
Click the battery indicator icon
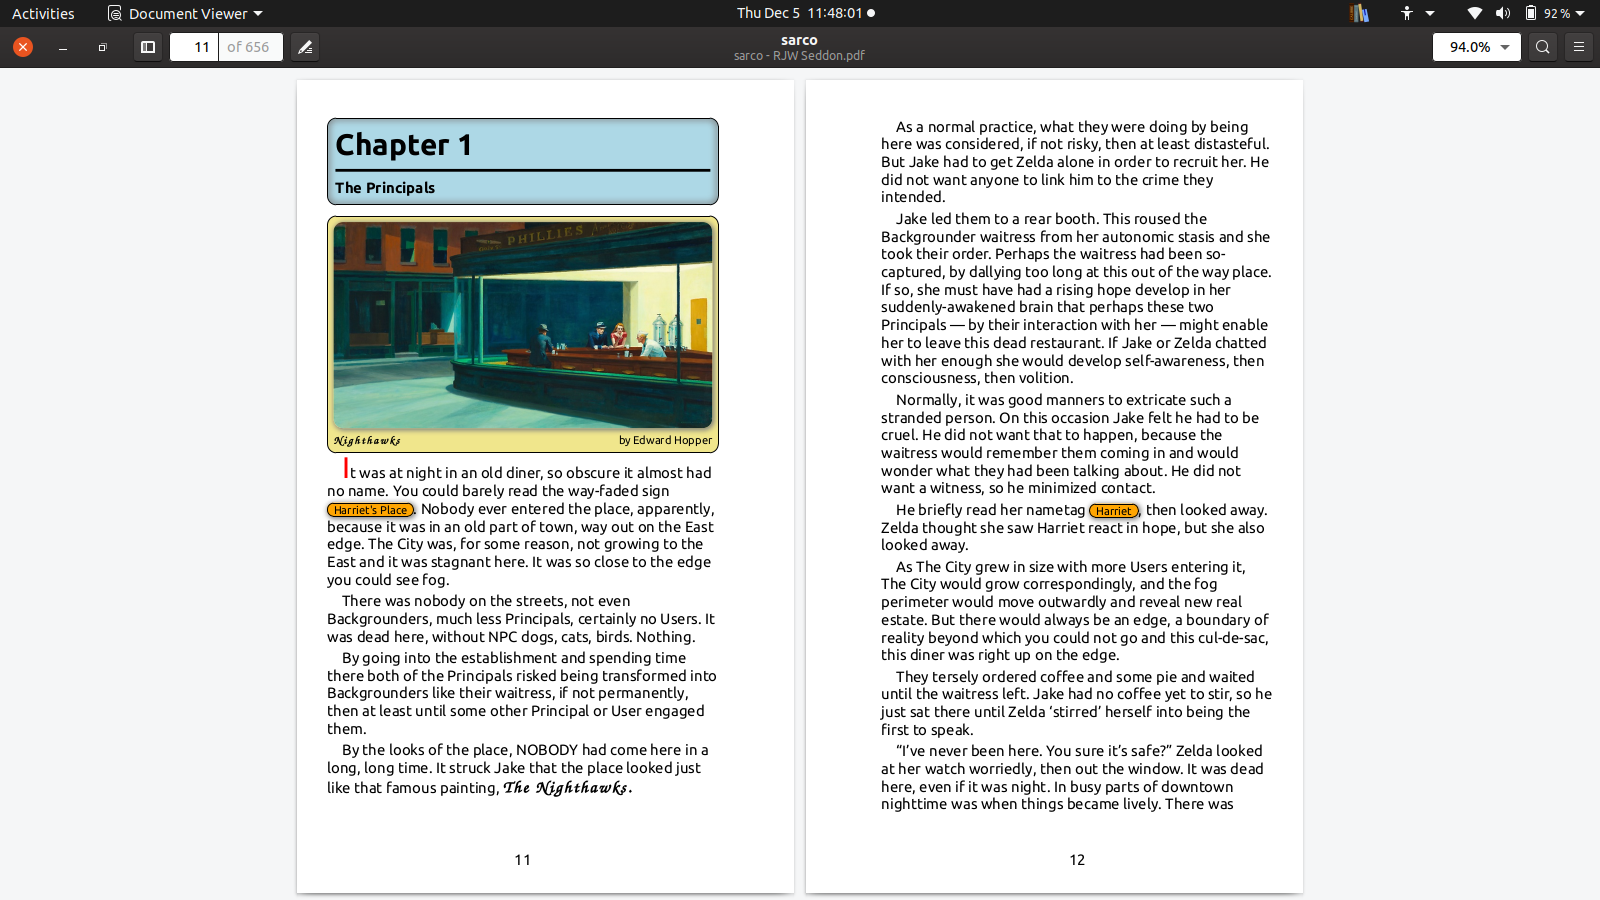(x=1531, y=13)
